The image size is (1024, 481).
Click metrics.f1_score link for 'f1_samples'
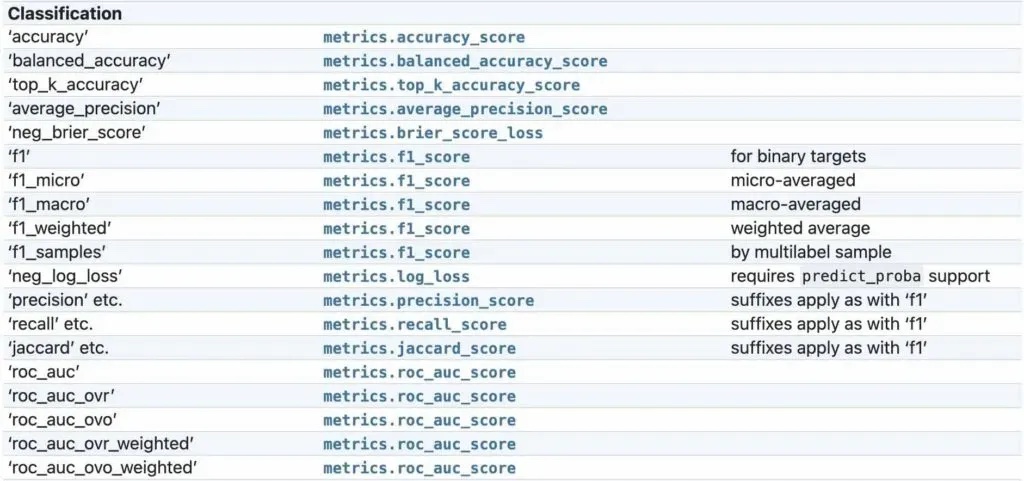pyautogui.click(x=396, y=253)
